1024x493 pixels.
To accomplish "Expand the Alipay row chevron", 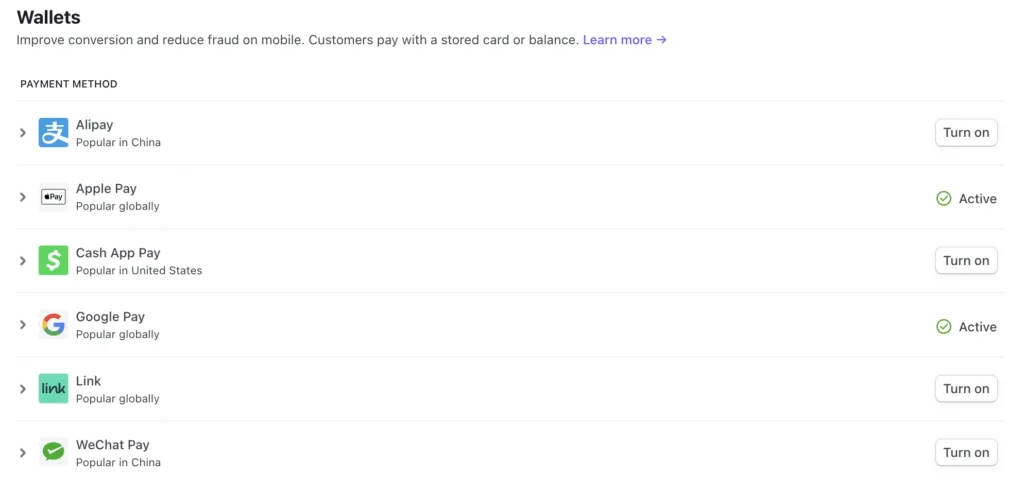I will tap(23, 133).
